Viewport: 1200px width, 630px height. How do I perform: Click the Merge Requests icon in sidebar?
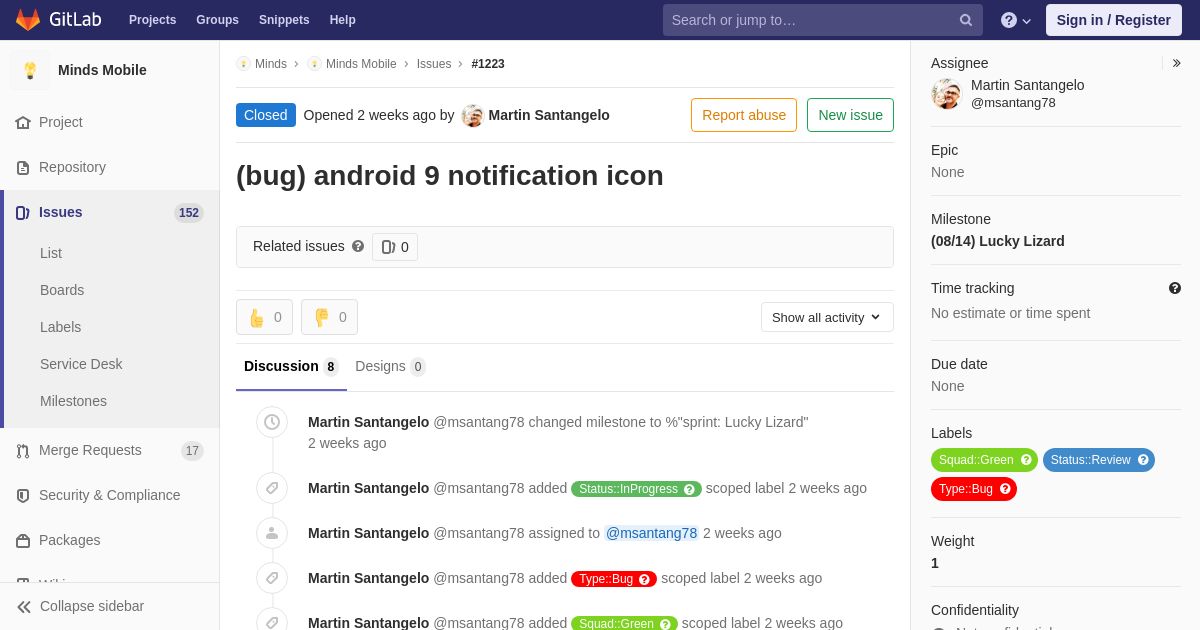(x=23, y=451)
